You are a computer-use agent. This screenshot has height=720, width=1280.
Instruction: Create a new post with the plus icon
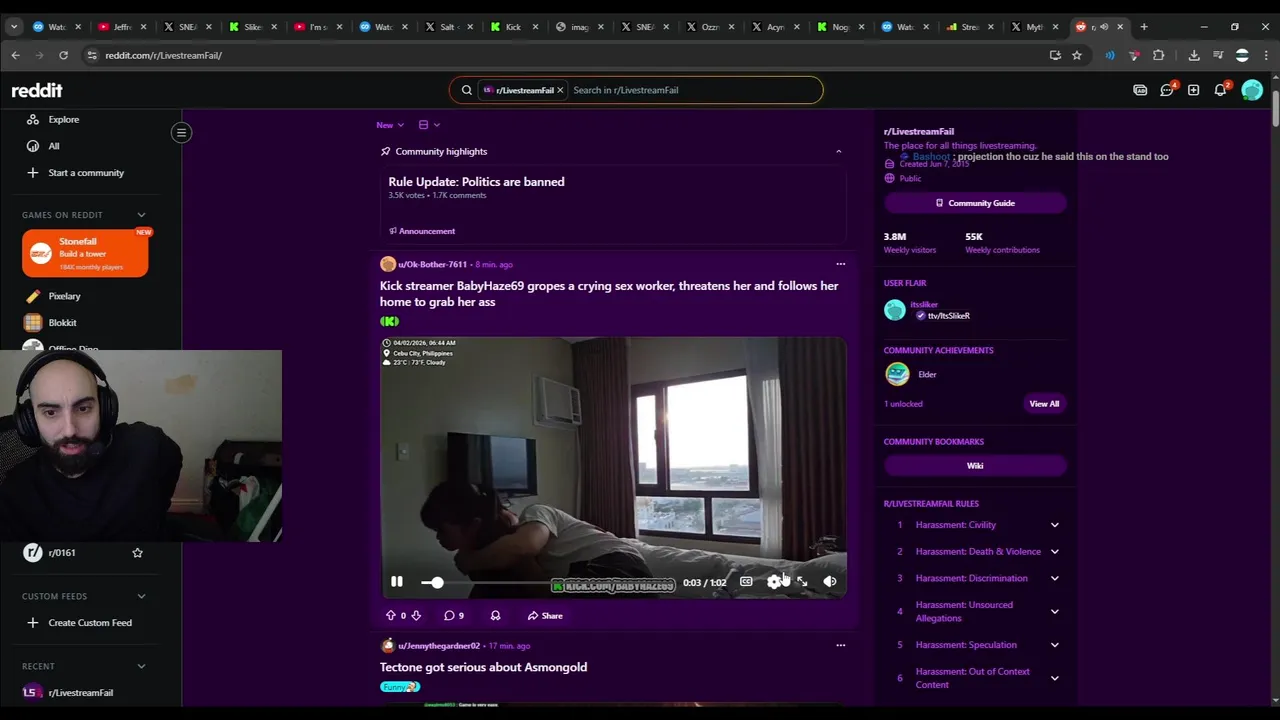[x=1193, y=90]
